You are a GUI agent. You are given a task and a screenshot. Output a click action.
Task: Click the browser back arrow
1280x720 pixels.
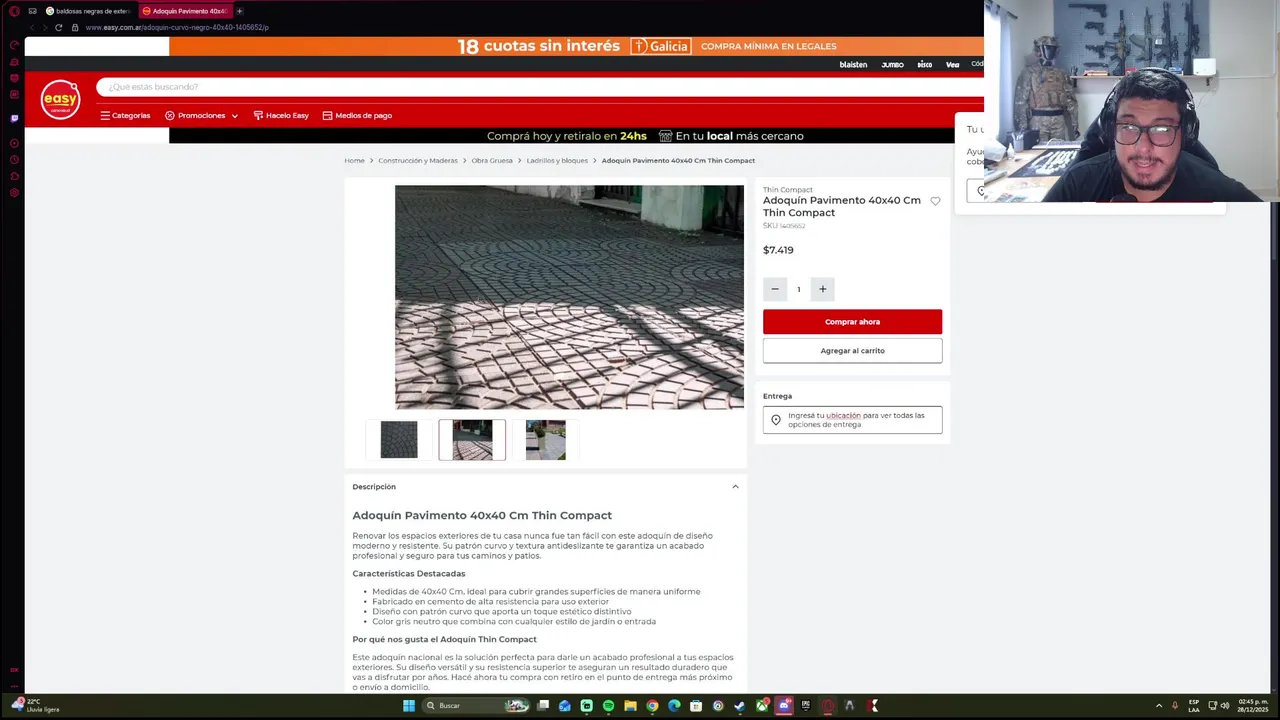tap(32, 27)
